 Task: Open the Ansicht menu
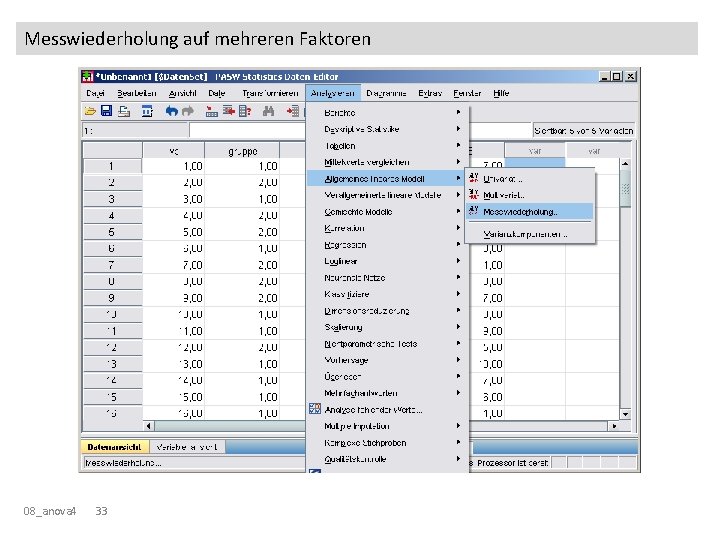pos(182,93)
